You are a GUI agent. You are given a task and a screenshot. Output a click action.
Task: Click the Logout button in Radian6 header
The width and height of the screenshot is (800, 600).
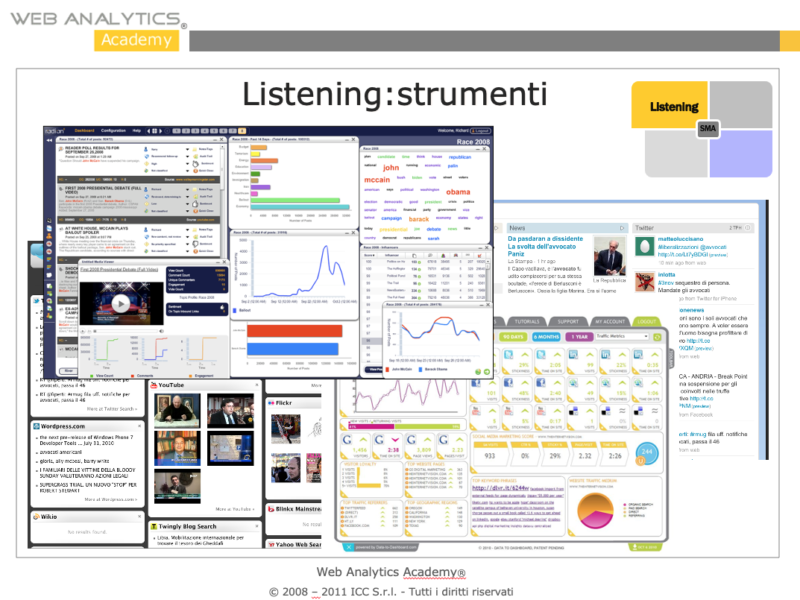click(x=480, y=131)
